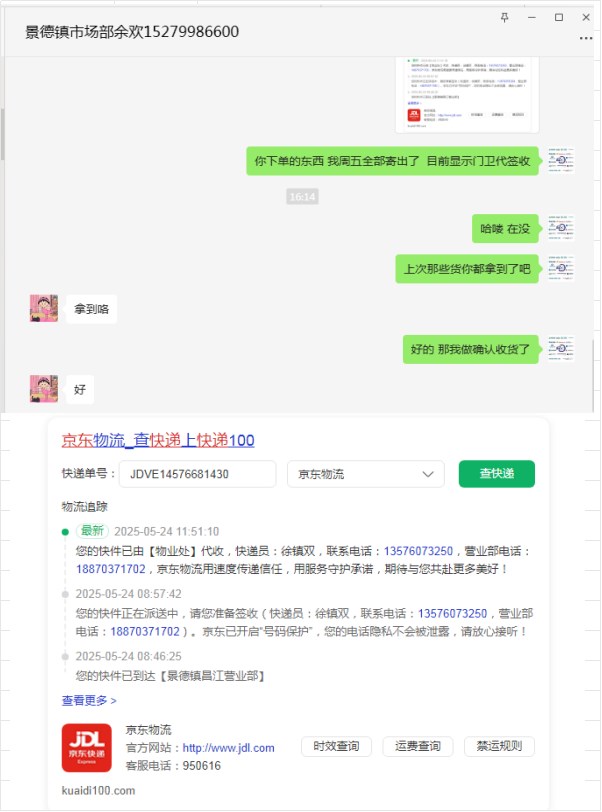Focus the 快递单号 tracking number field

[x=197, y=474]
